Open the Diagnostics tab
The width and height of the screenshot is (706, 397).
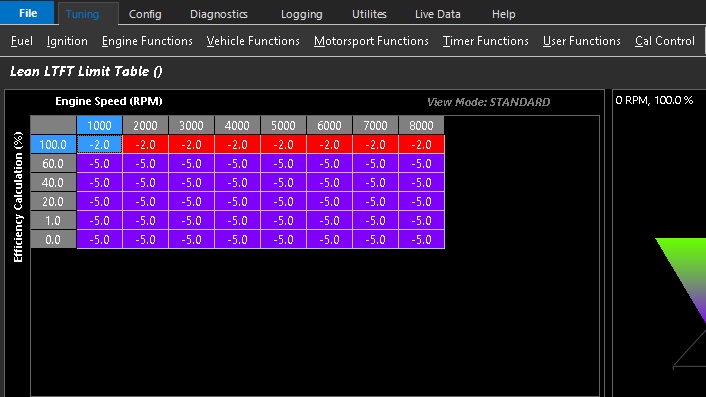click(x=218, y=14)
